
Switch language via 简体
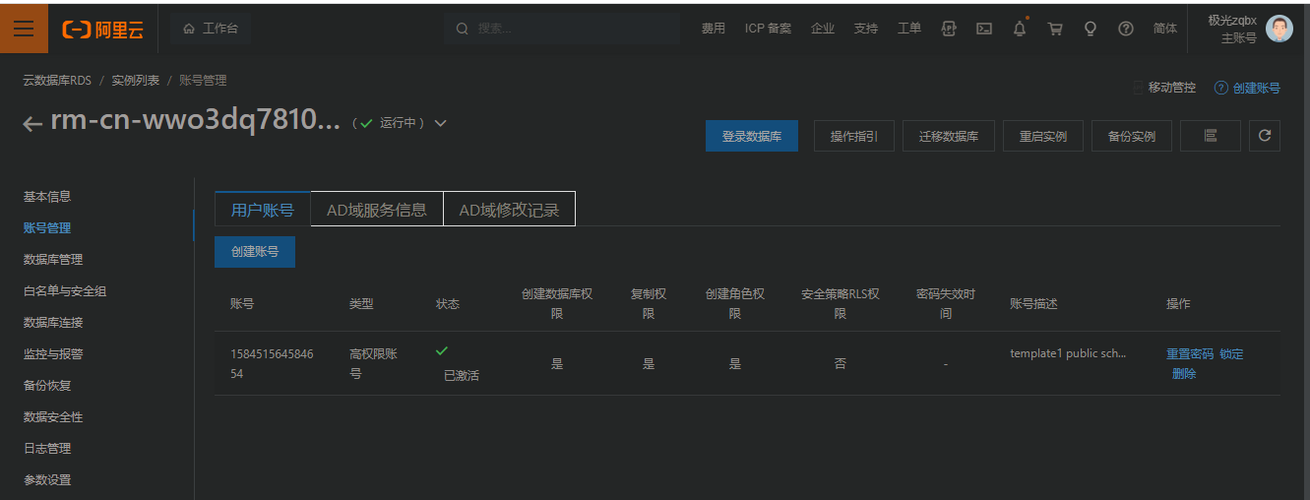click(1165, 29)
